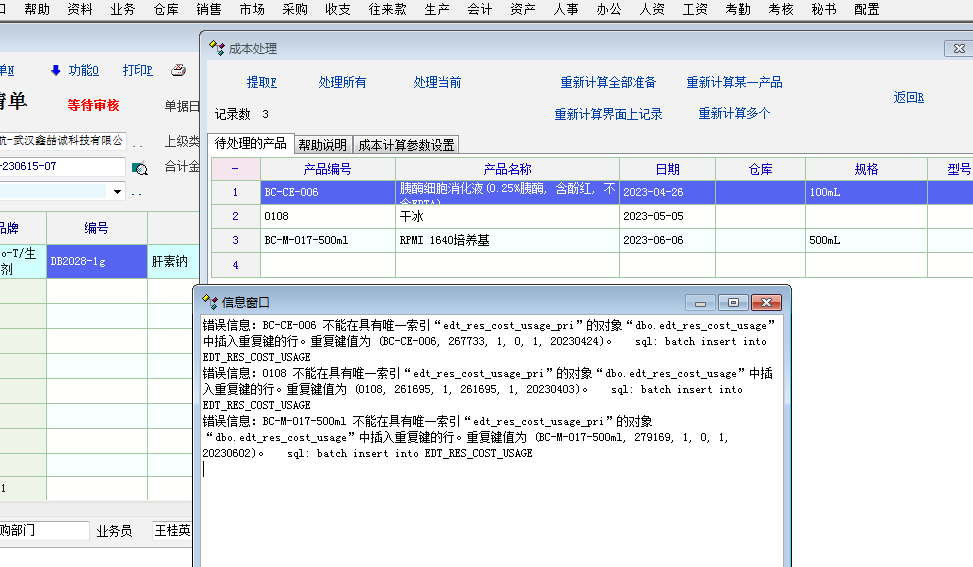Click the 处理所有 button

pos(342,82)
